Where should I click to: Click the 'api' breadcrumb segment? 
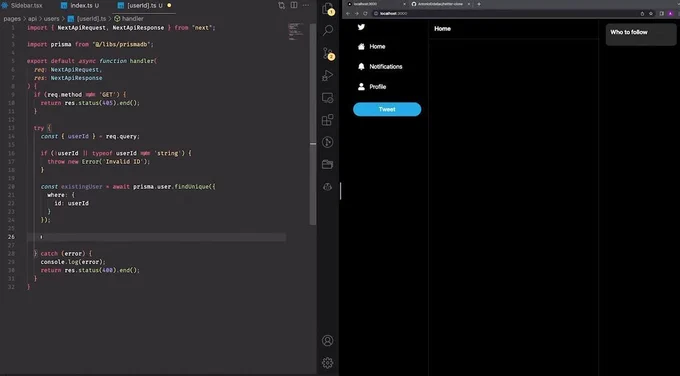pyautogui.click(x=33, y=19)
